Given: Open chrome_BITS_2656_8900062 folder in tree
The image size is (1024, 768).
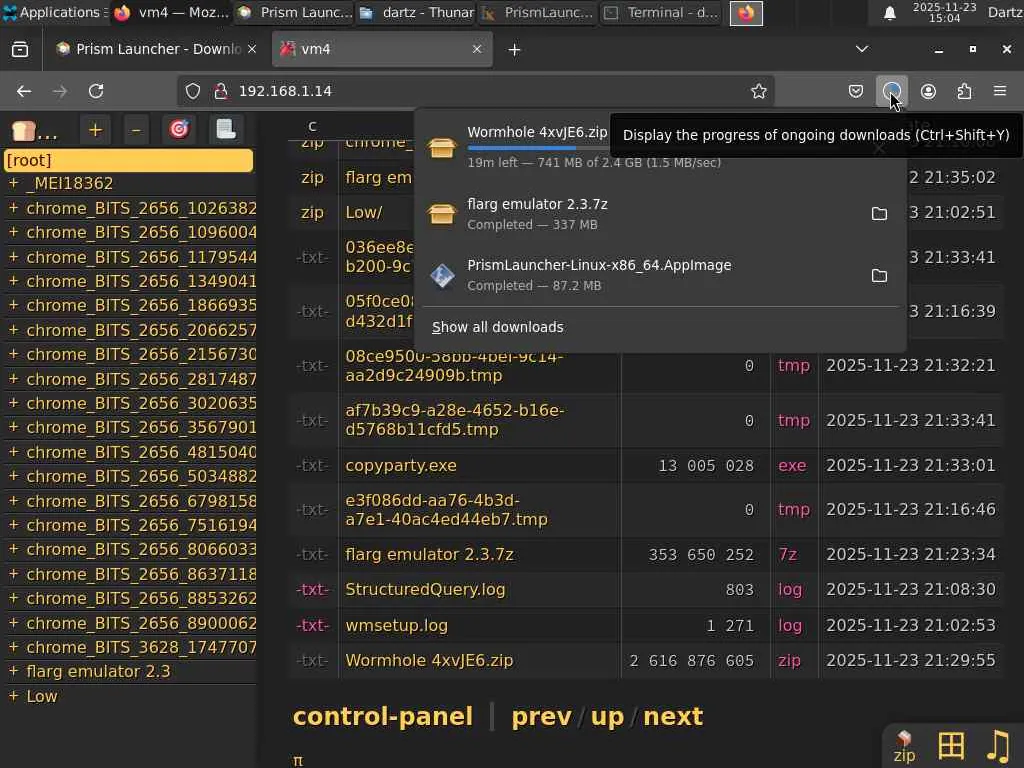Looking at the screenshot, I should click(142, 623).
